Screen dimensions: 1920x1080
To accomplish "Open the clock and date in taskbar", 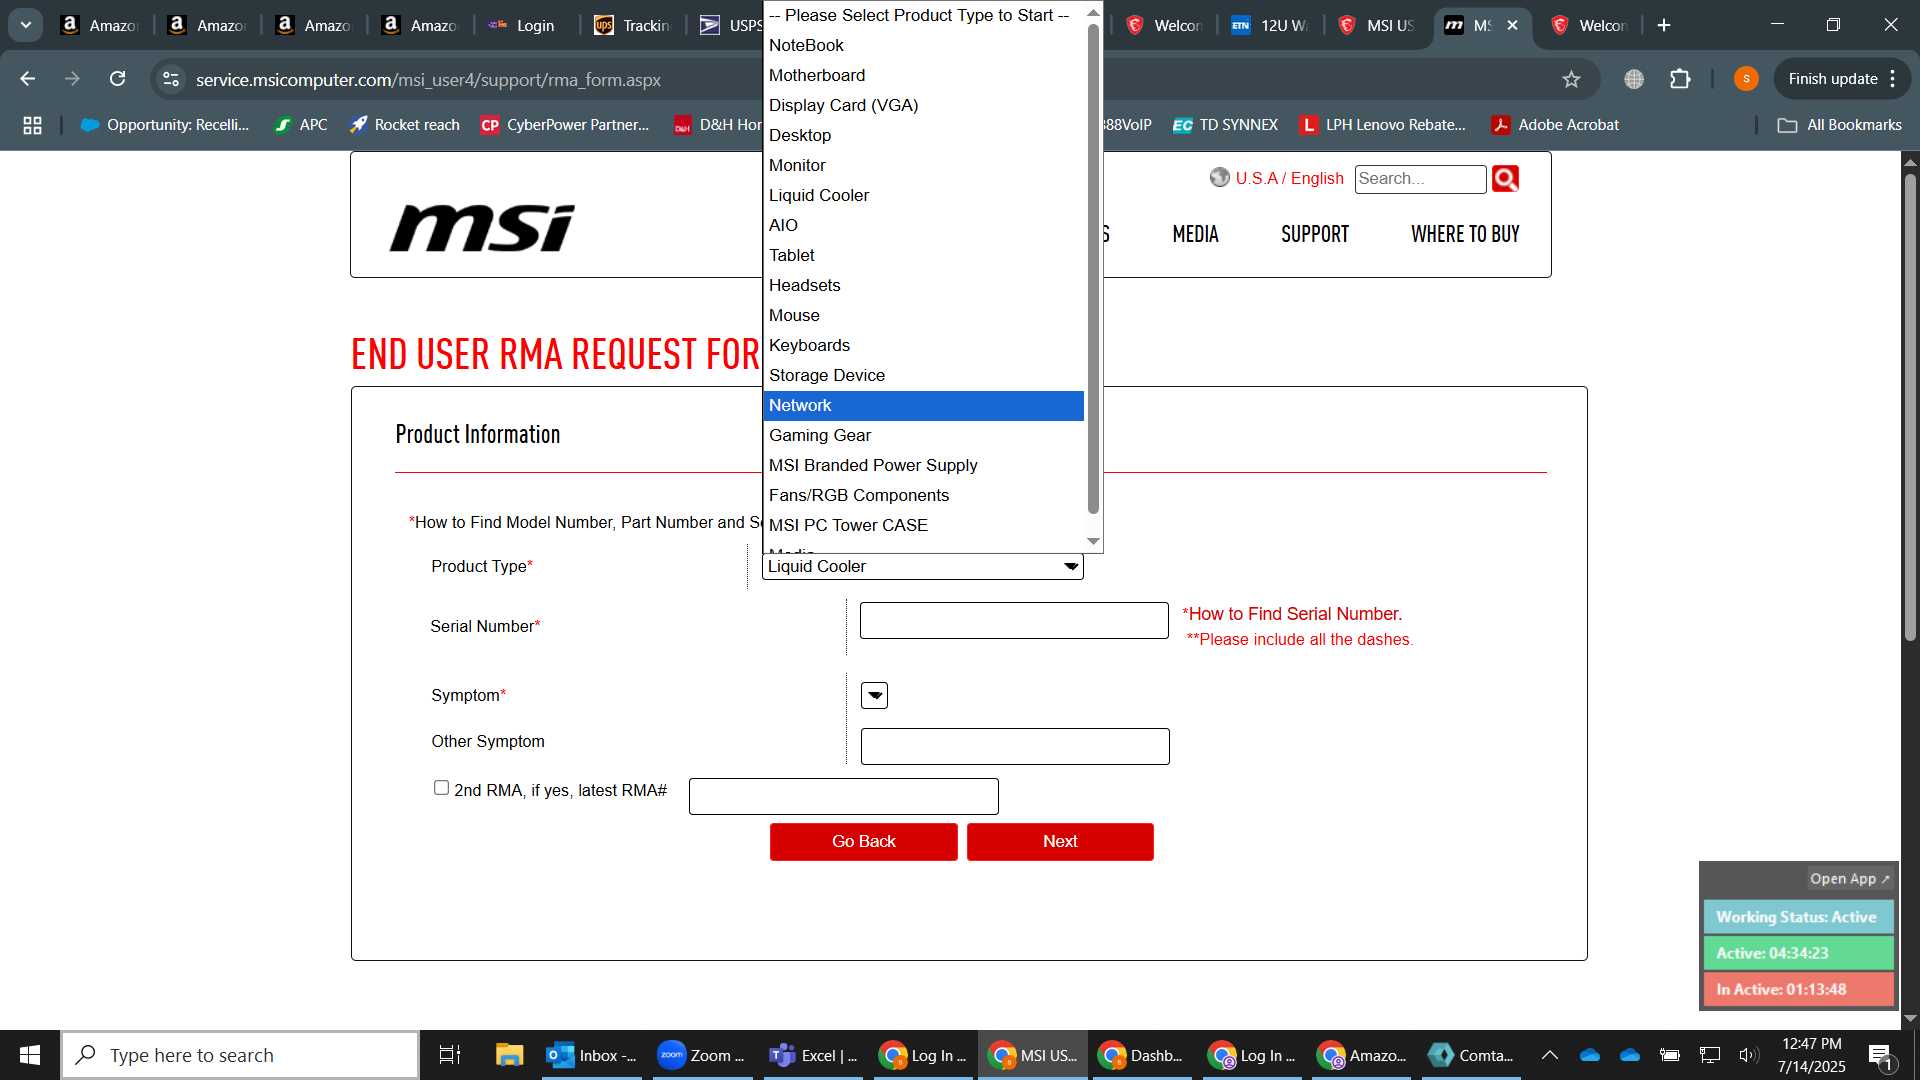I will click(x=1811, y=1055).
